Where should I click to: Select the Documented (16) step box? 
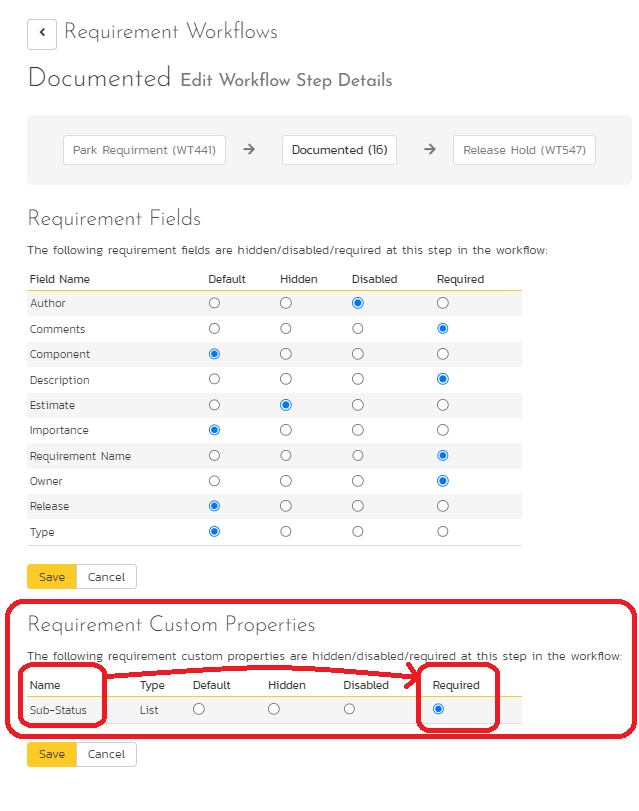[x=339, y=150]
